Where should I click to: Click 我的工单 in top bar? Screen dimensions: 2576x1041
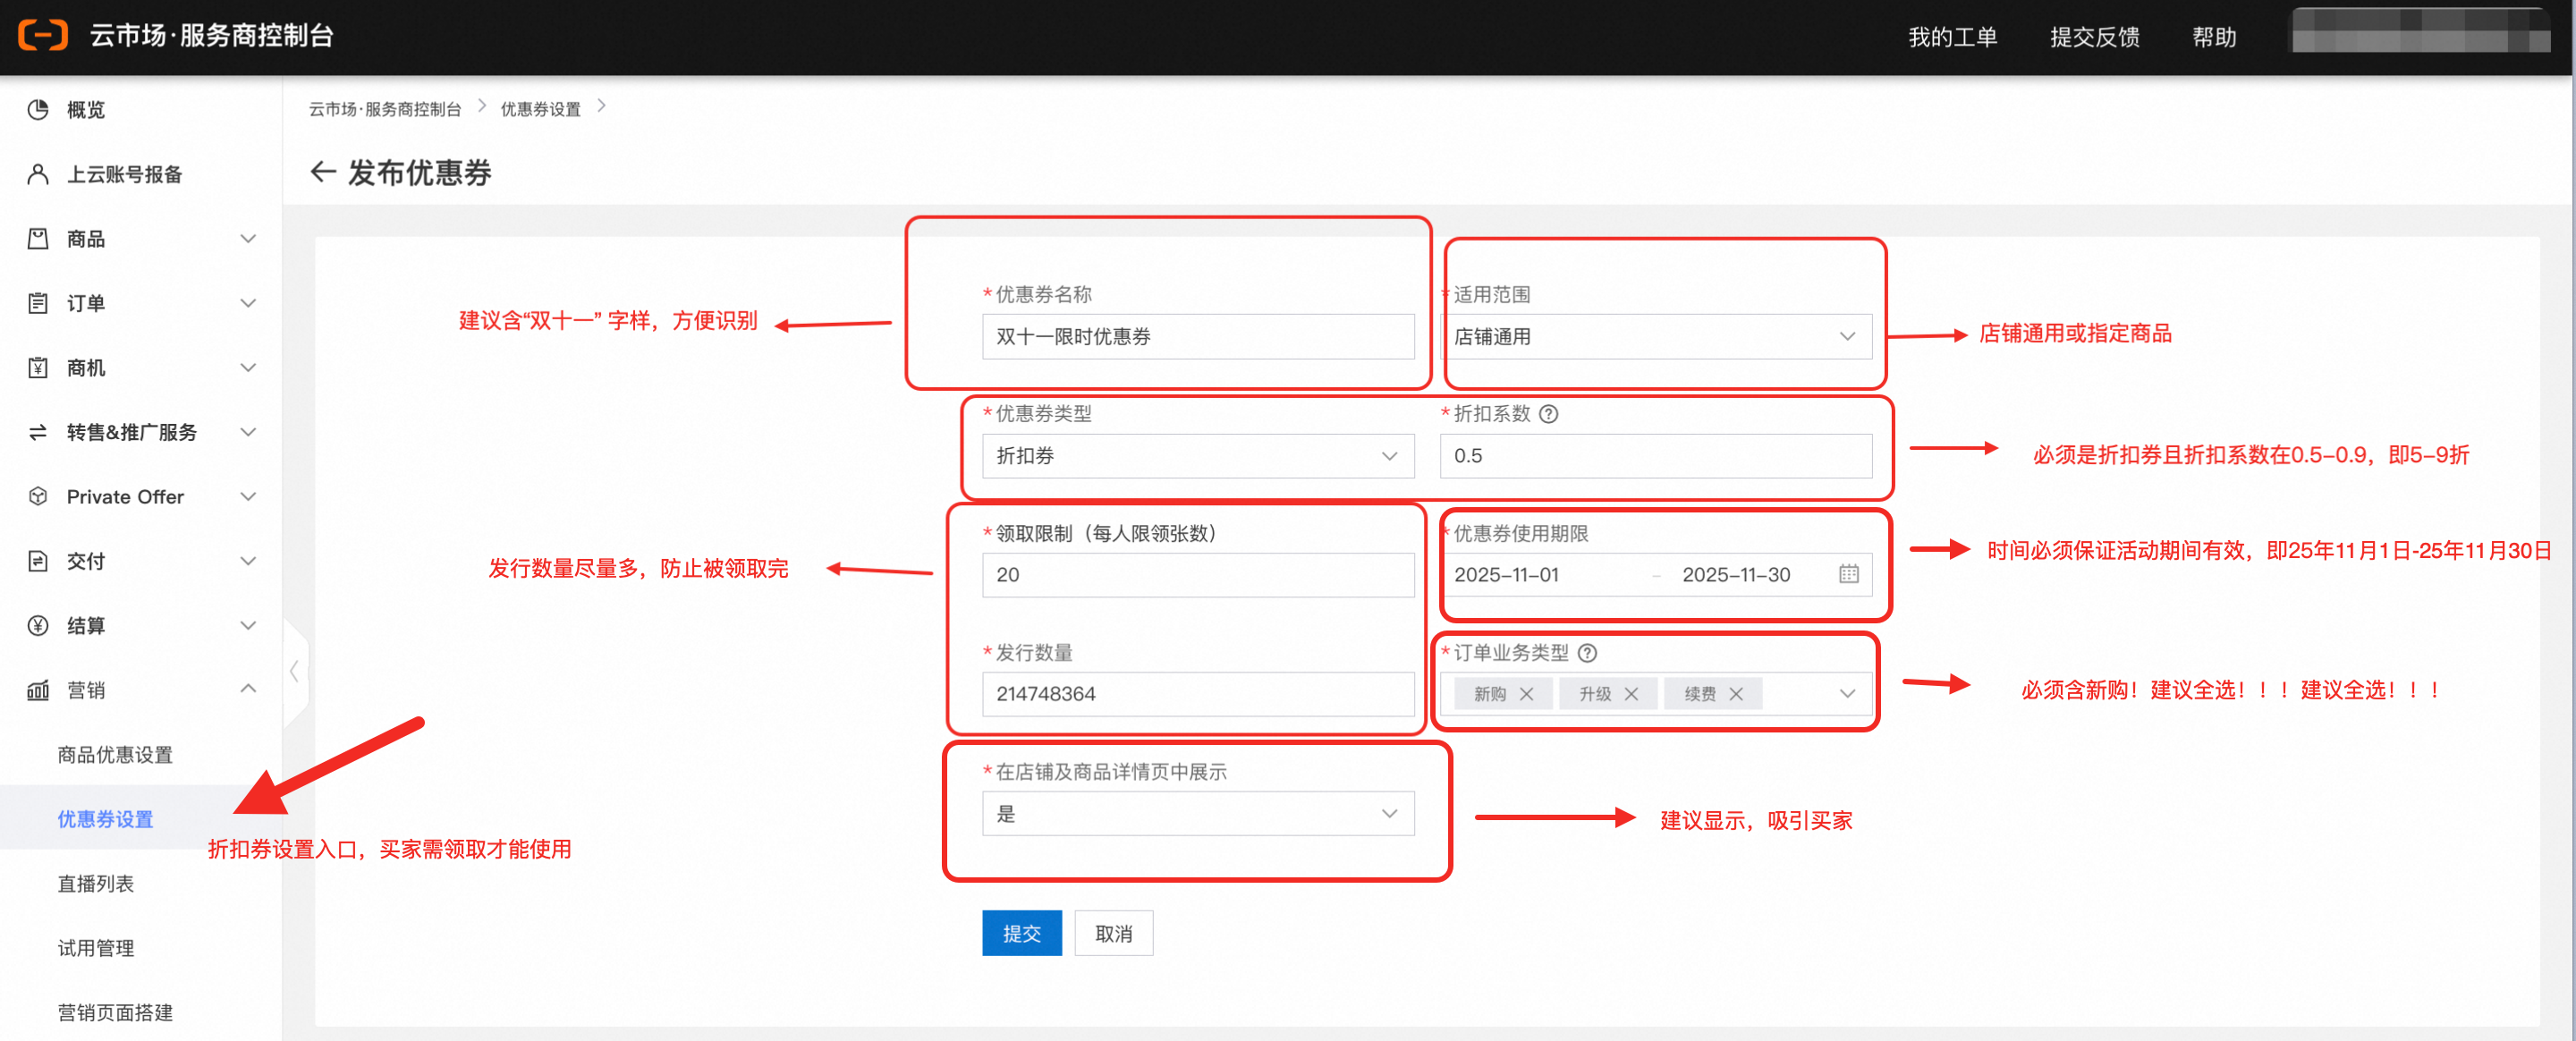pyautogui.click(x=1951, y=37)
